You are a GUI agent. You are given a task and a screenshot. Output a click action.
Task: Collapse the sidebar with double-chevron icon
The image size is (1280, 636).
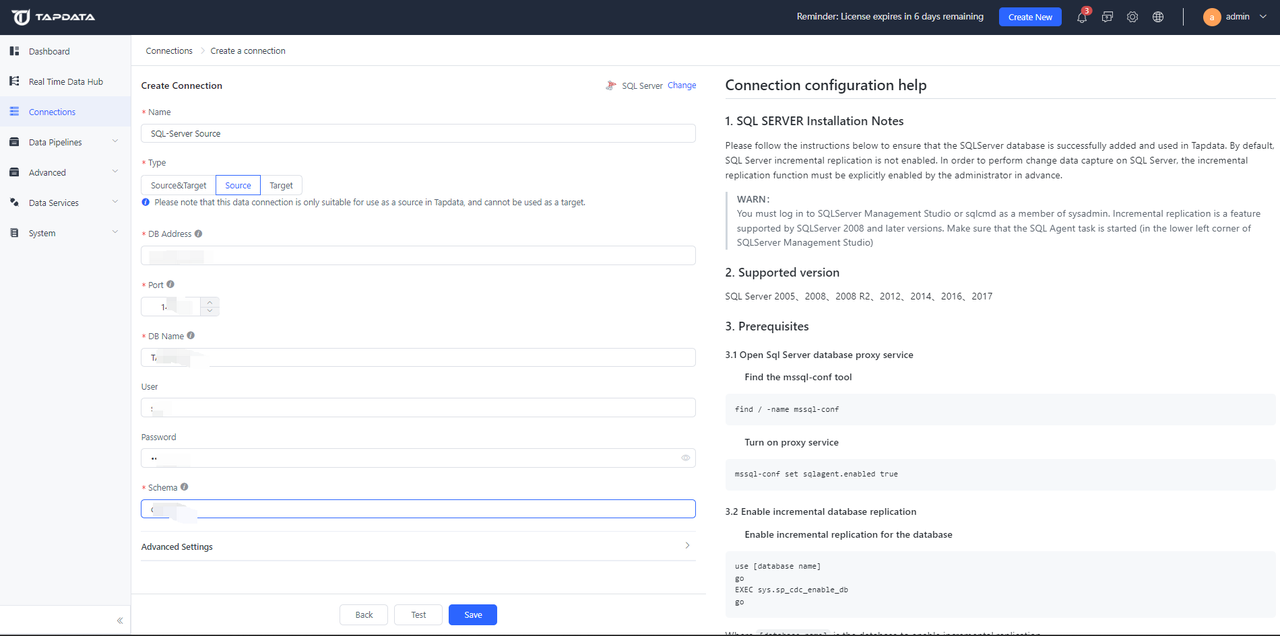coord(119,620)
